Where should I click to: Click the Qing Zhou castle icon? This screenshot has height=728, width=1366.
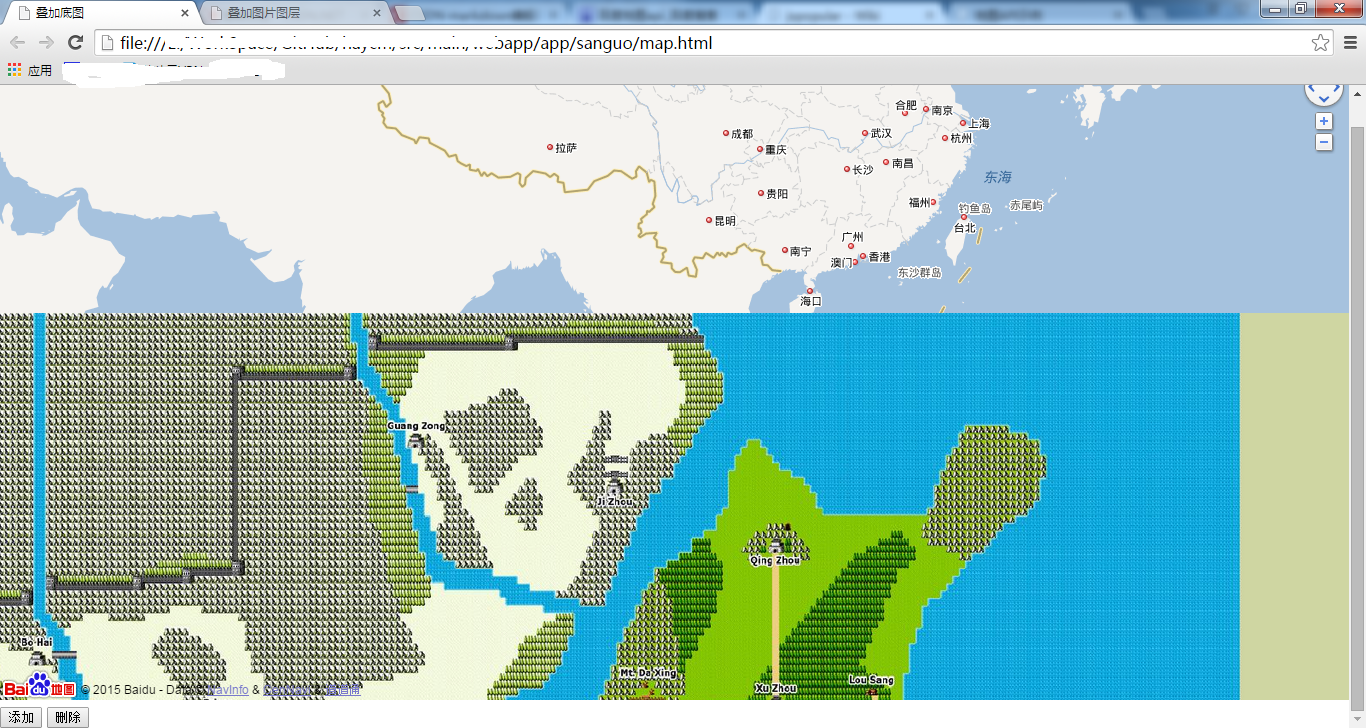tap(775, 546)
